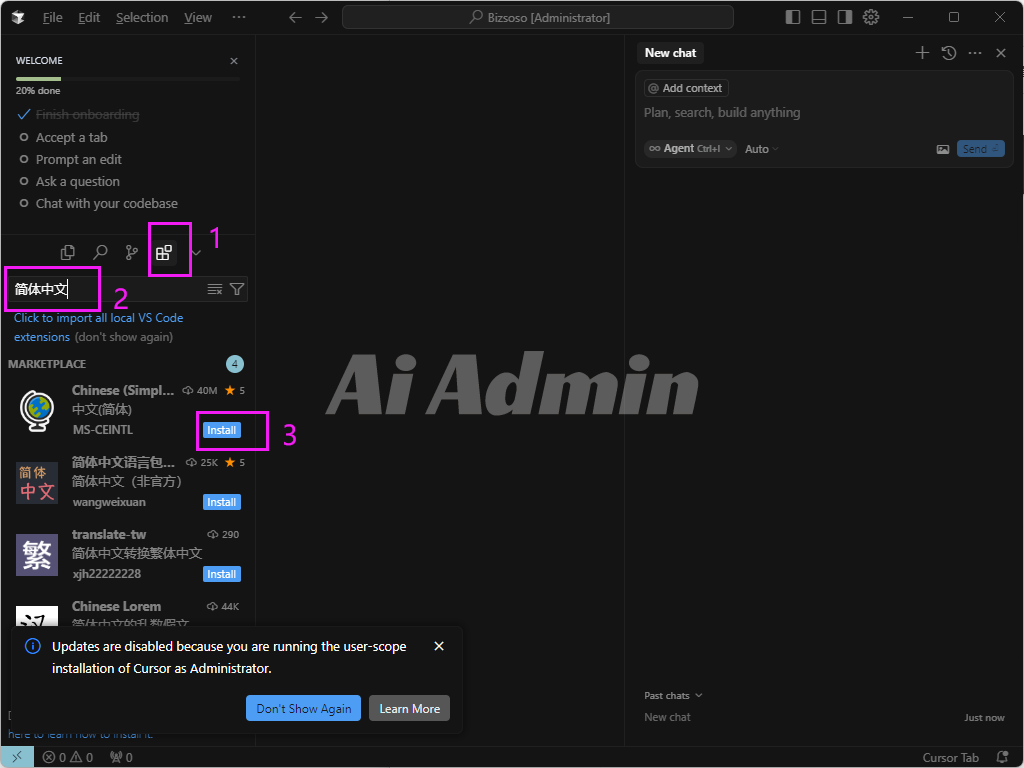Image resolution: width=1024 pixels, height=768 pixels.
Task: Show errors and warnings in status bar
Action: 68,758
